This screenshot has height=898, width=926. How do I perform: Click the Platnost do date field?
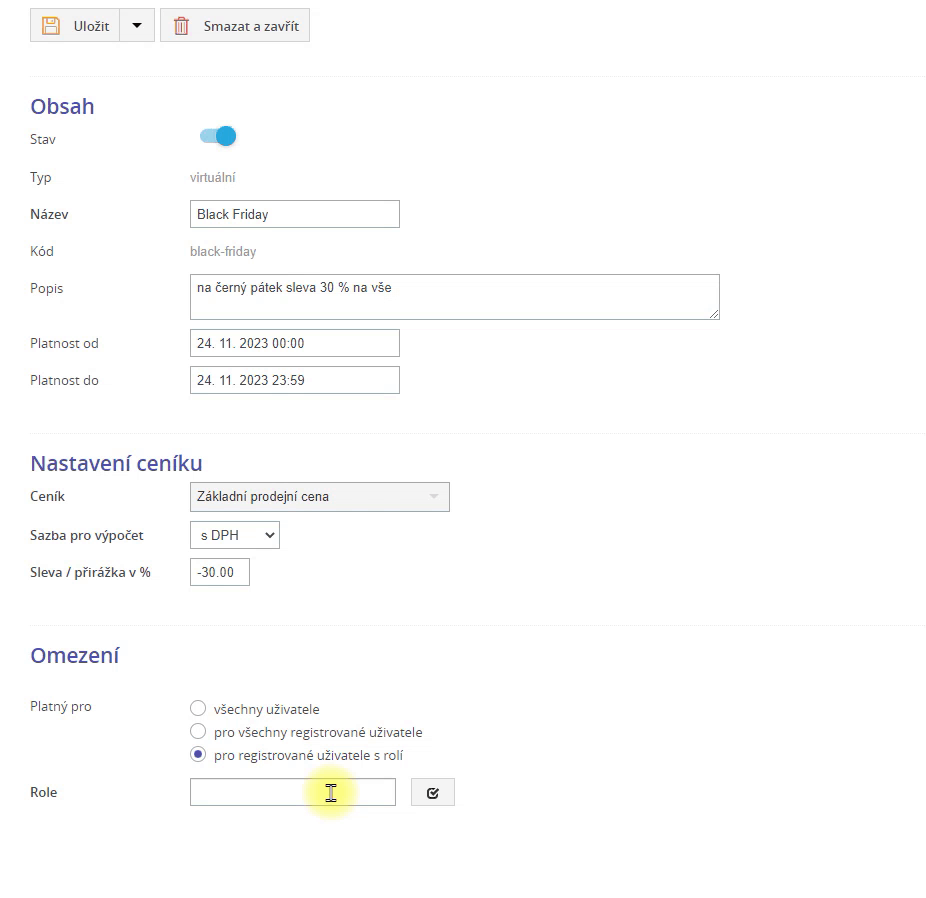(294, 380)
